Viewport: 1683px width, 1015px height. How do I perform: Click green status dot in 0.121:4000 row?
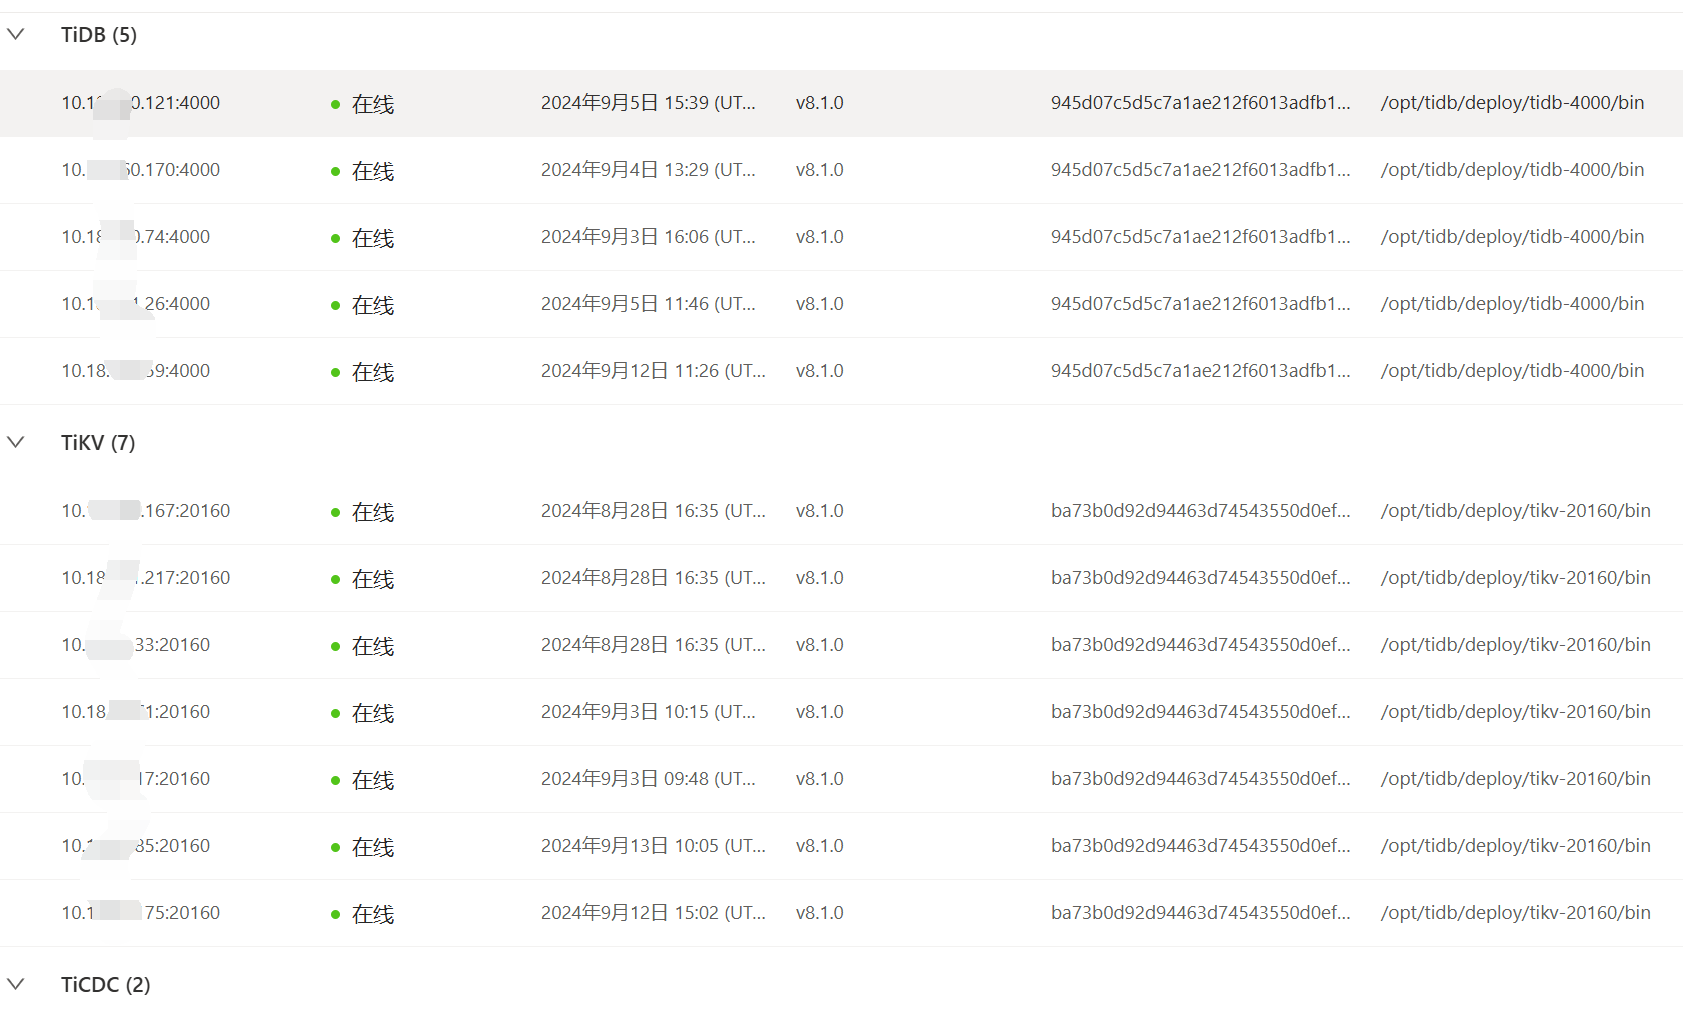(x=336, y=104)
